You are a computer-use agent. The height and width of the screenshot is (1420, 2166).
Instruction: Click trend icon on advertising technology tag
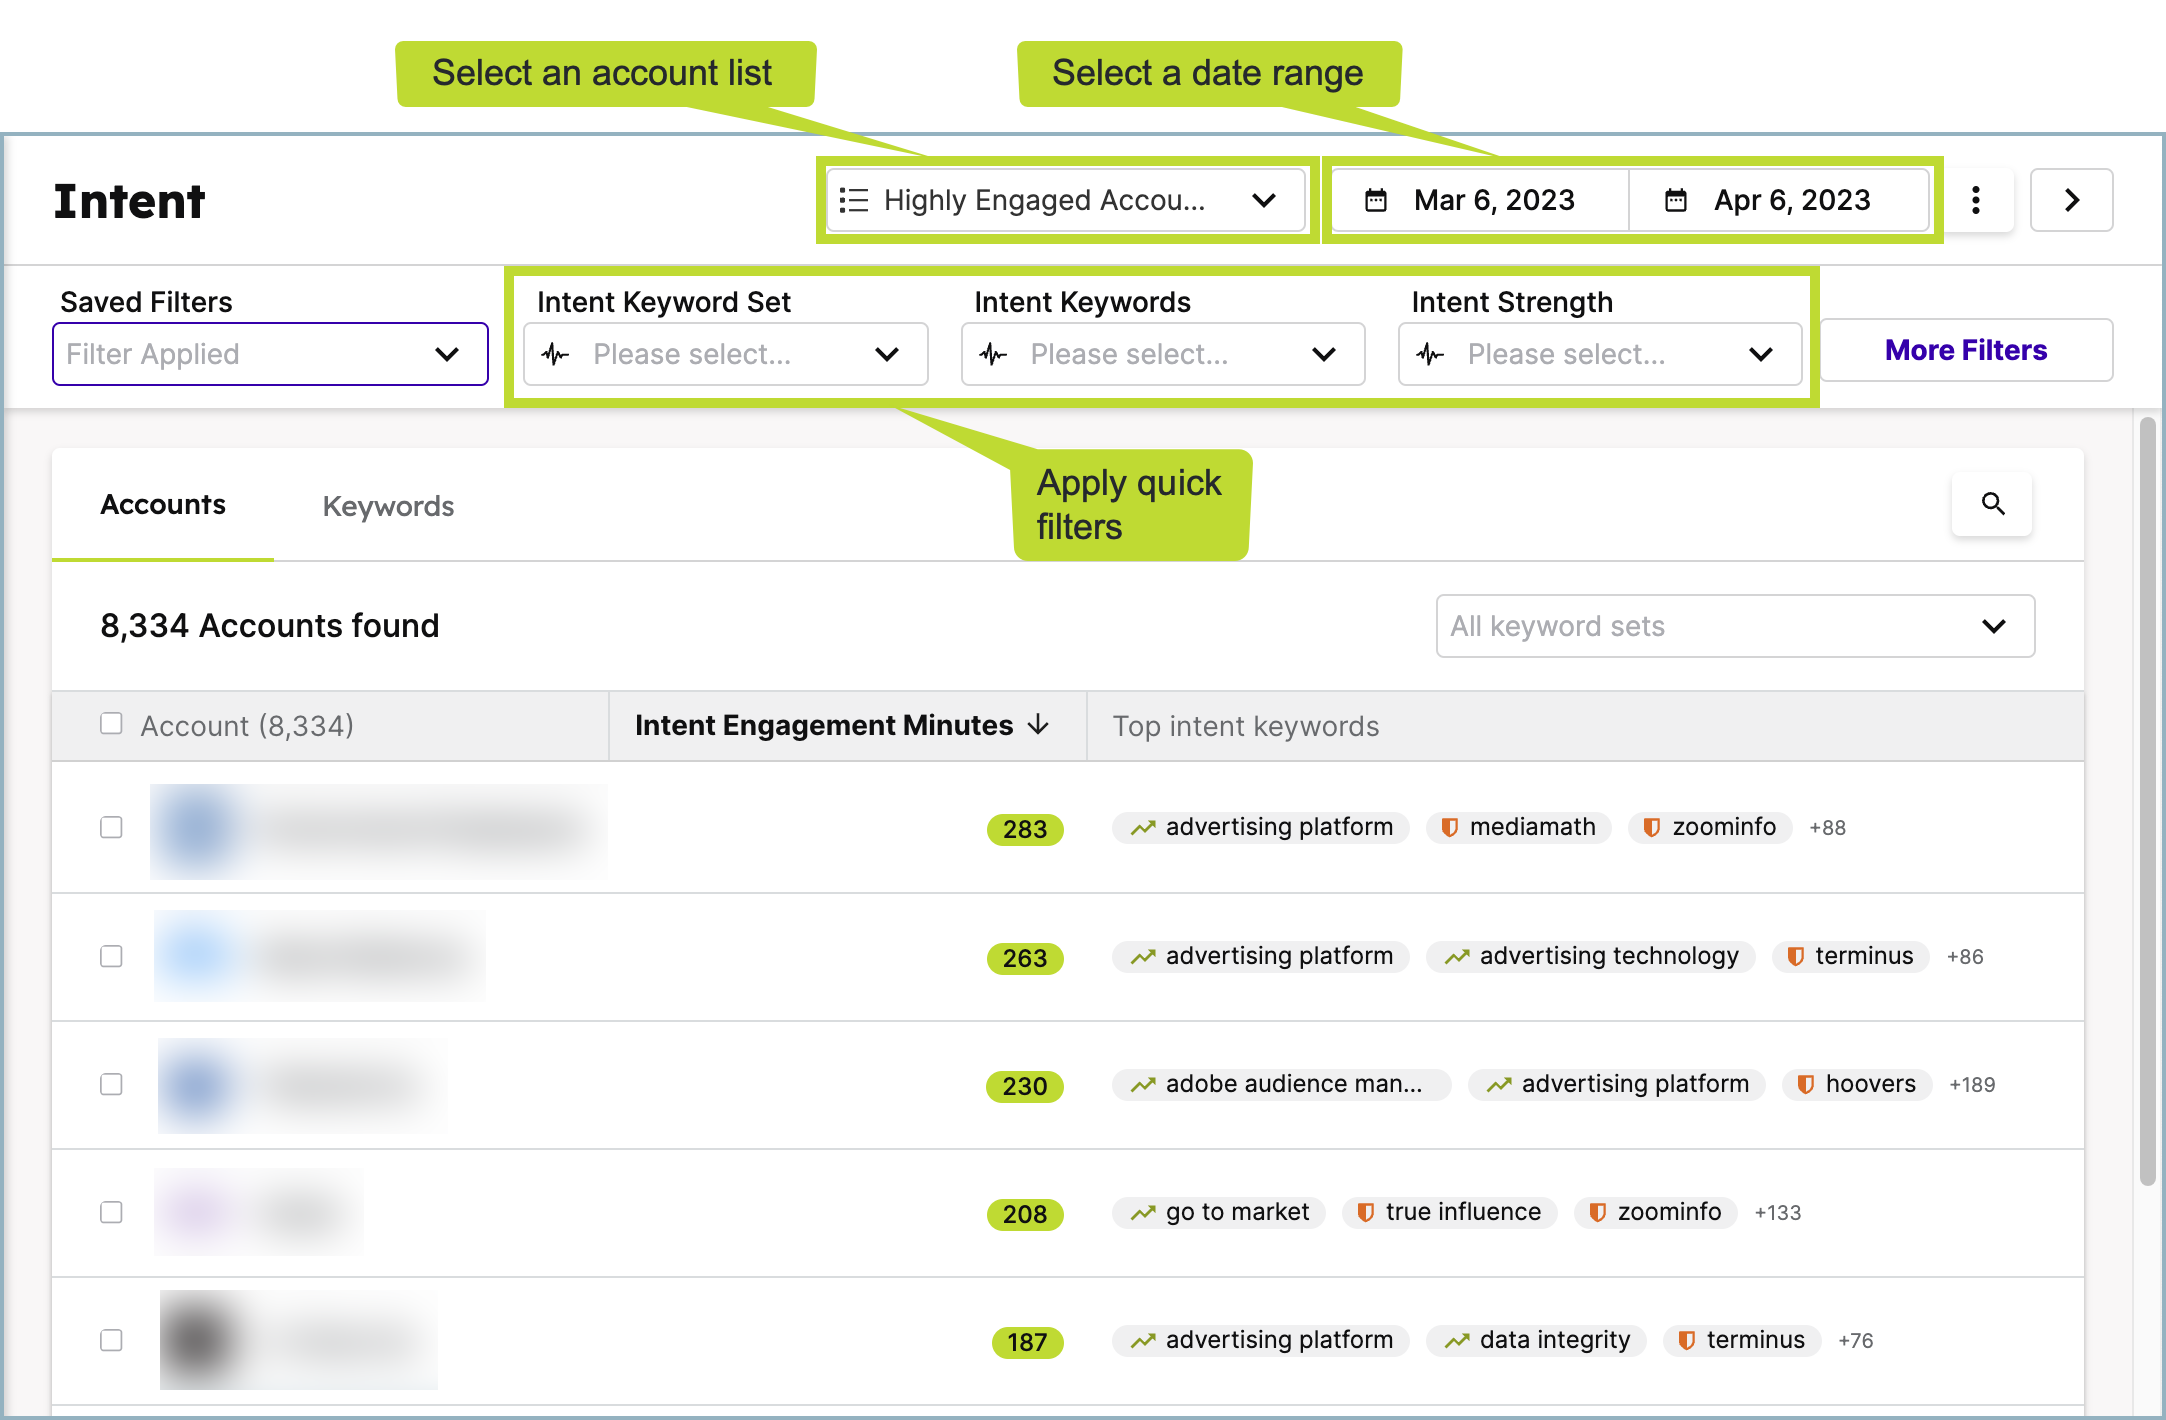coord(1457,957)
